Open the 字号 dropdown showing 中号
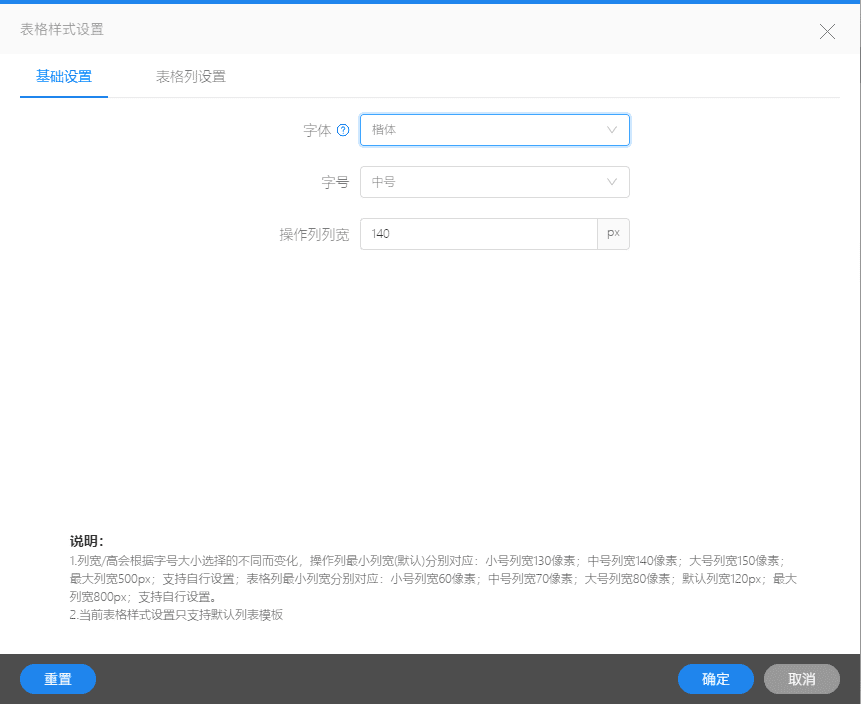The image size is (861, 704). (494, 182)
